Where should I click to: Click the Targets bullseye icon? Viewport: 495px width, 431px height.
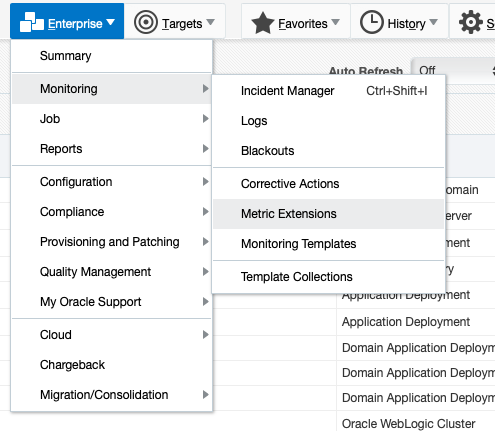click(146, 22)
